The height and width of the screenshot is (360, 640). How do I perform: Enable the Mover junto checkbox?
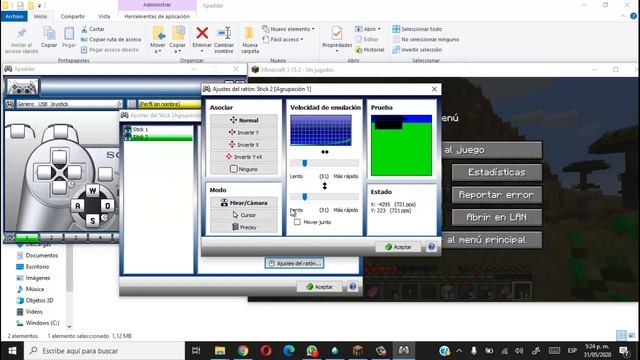tap(297, 222)
